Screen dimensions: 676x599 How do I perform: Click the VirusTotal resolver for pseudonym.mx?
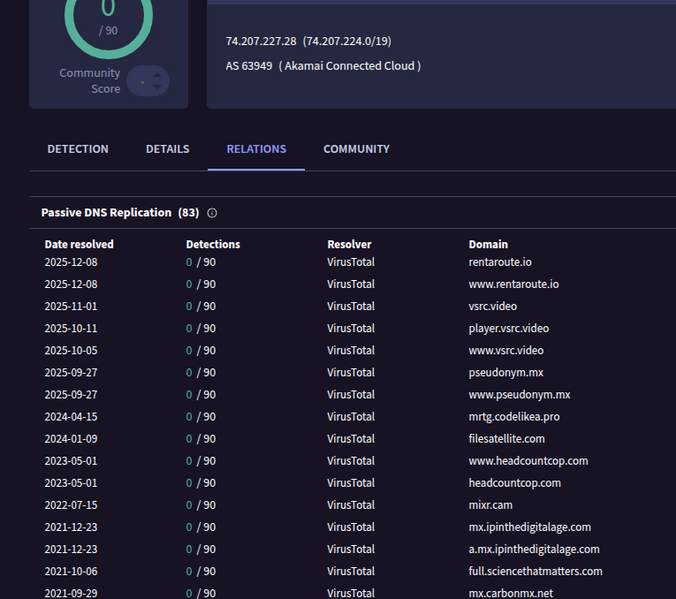351,373
